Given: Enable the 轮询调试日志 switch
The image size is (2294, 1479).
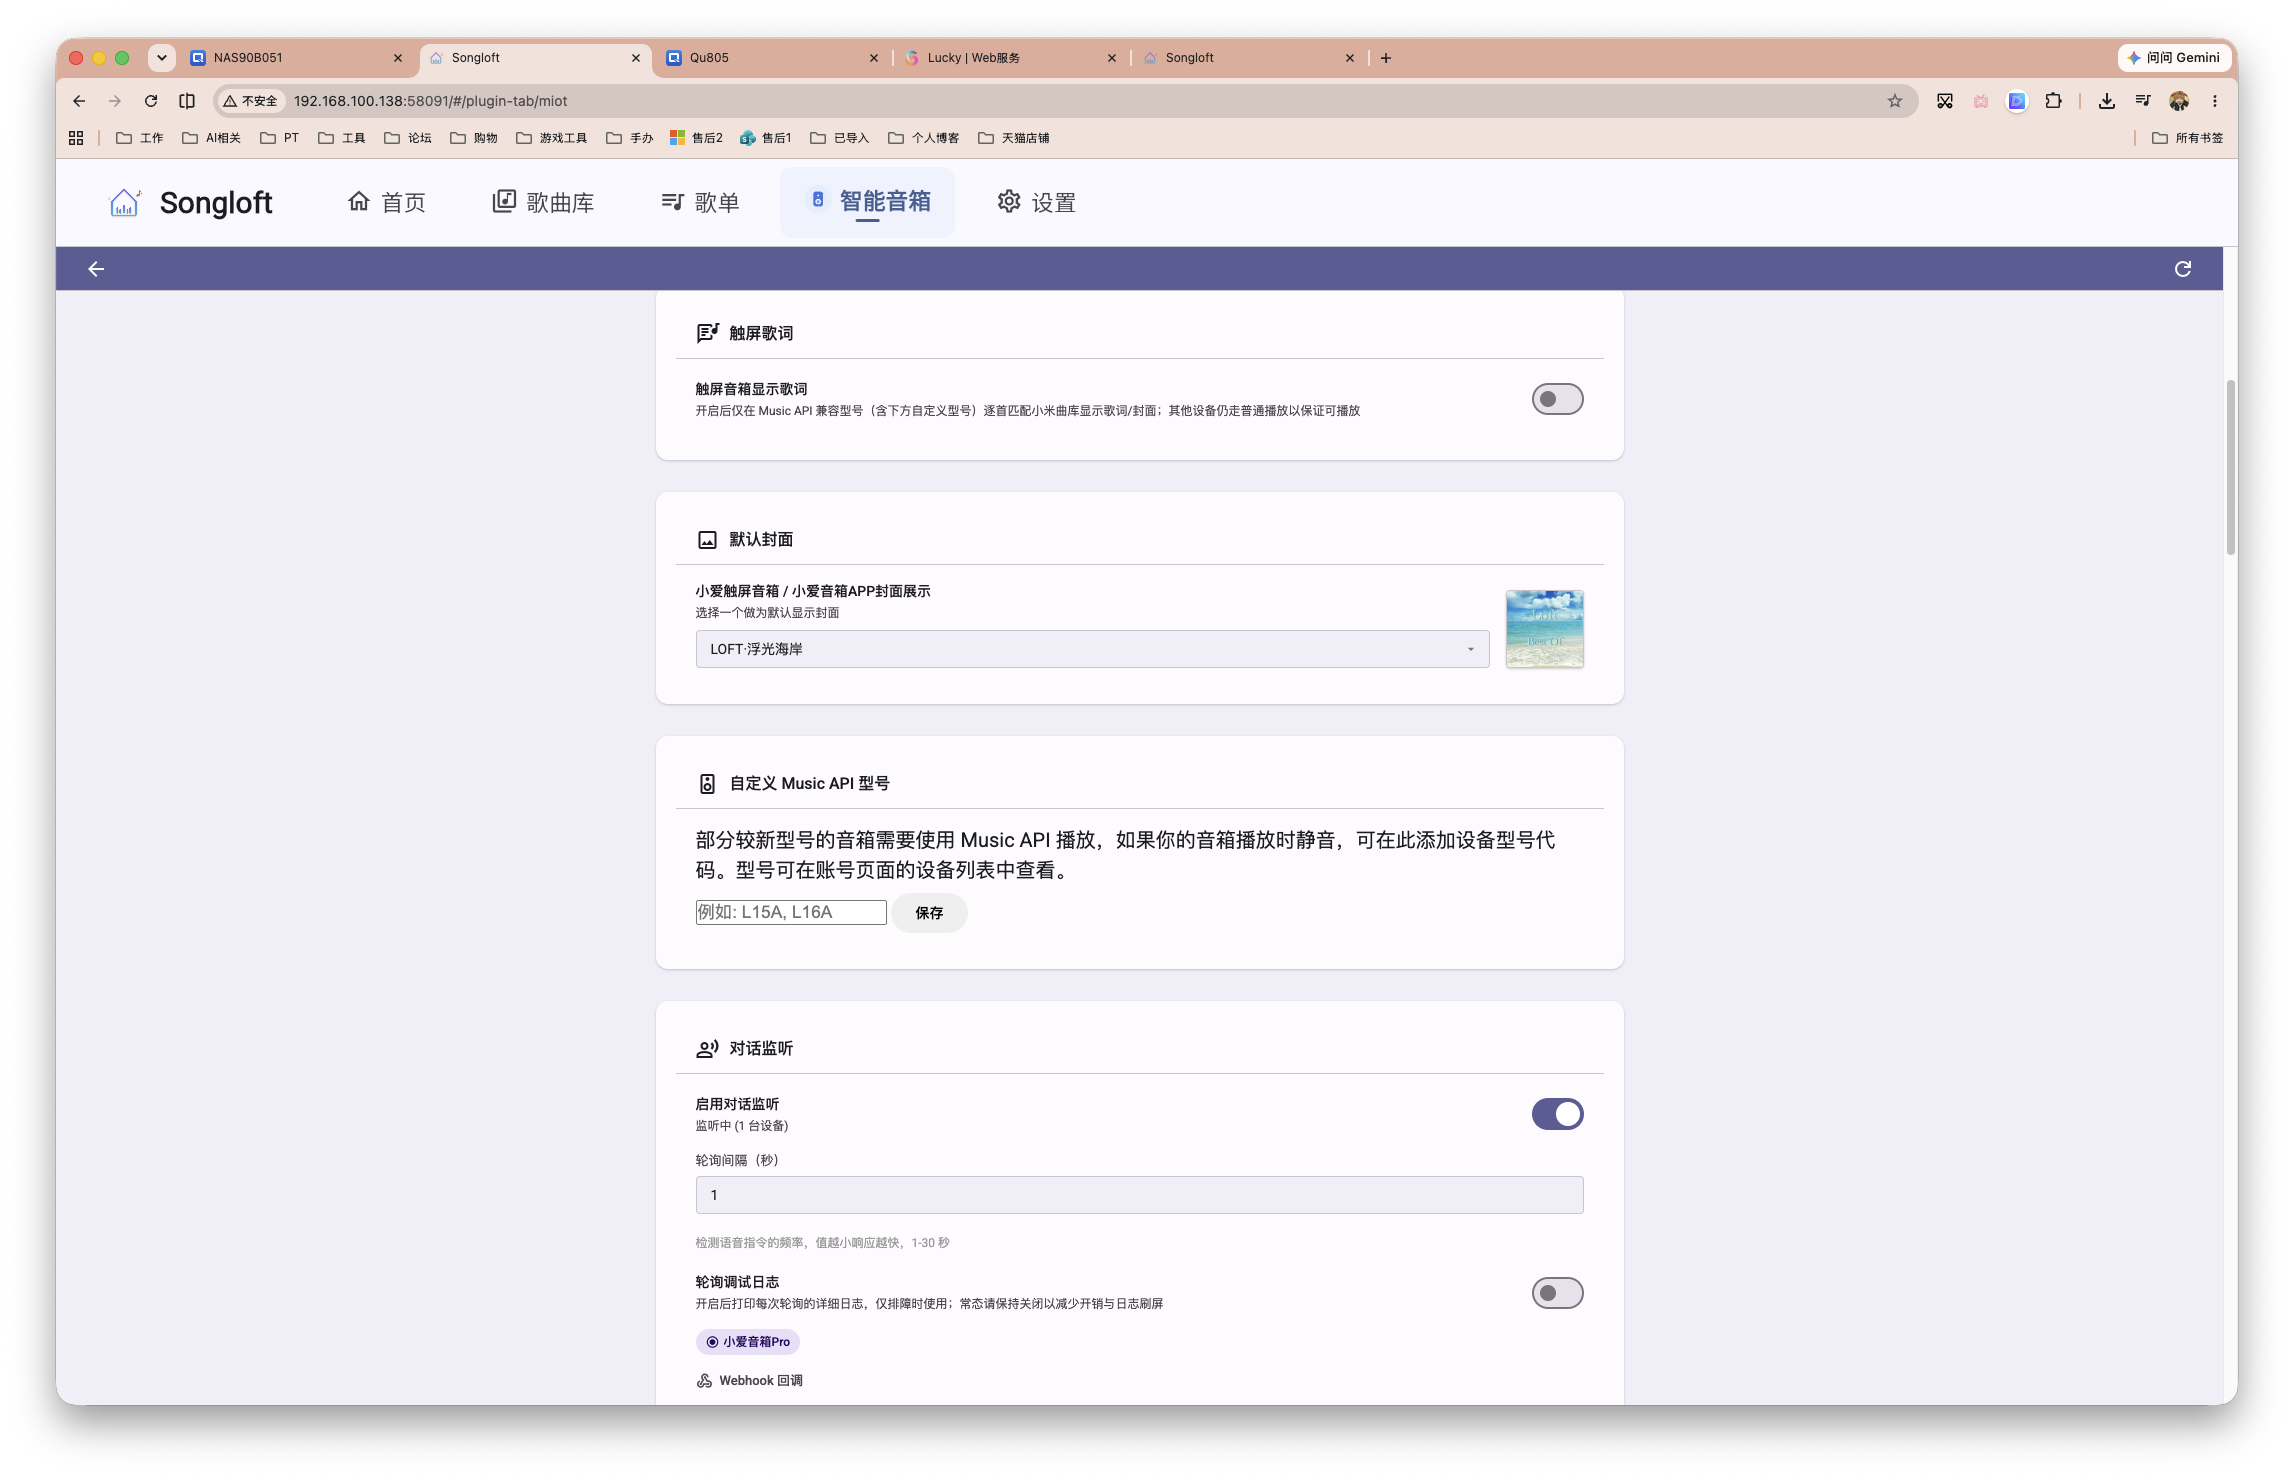Looking at the screenshot, I should pos(1557,1293).
